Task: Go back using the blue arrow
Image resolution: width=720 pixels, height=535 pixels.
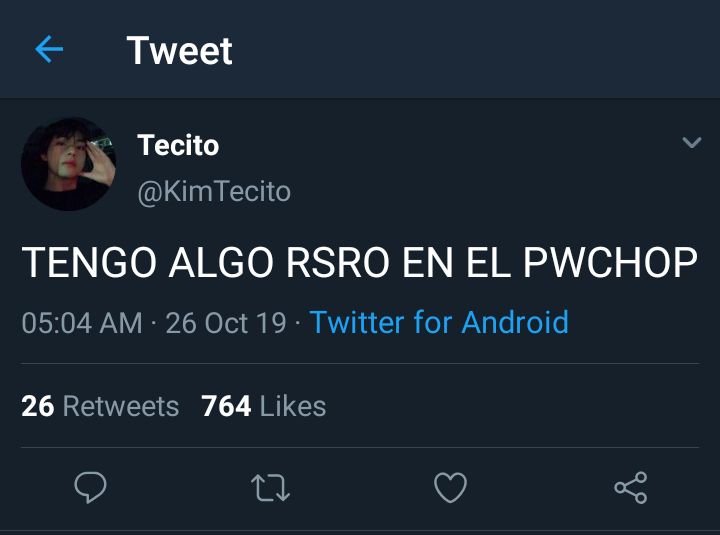Action: [x=49, y=49]
